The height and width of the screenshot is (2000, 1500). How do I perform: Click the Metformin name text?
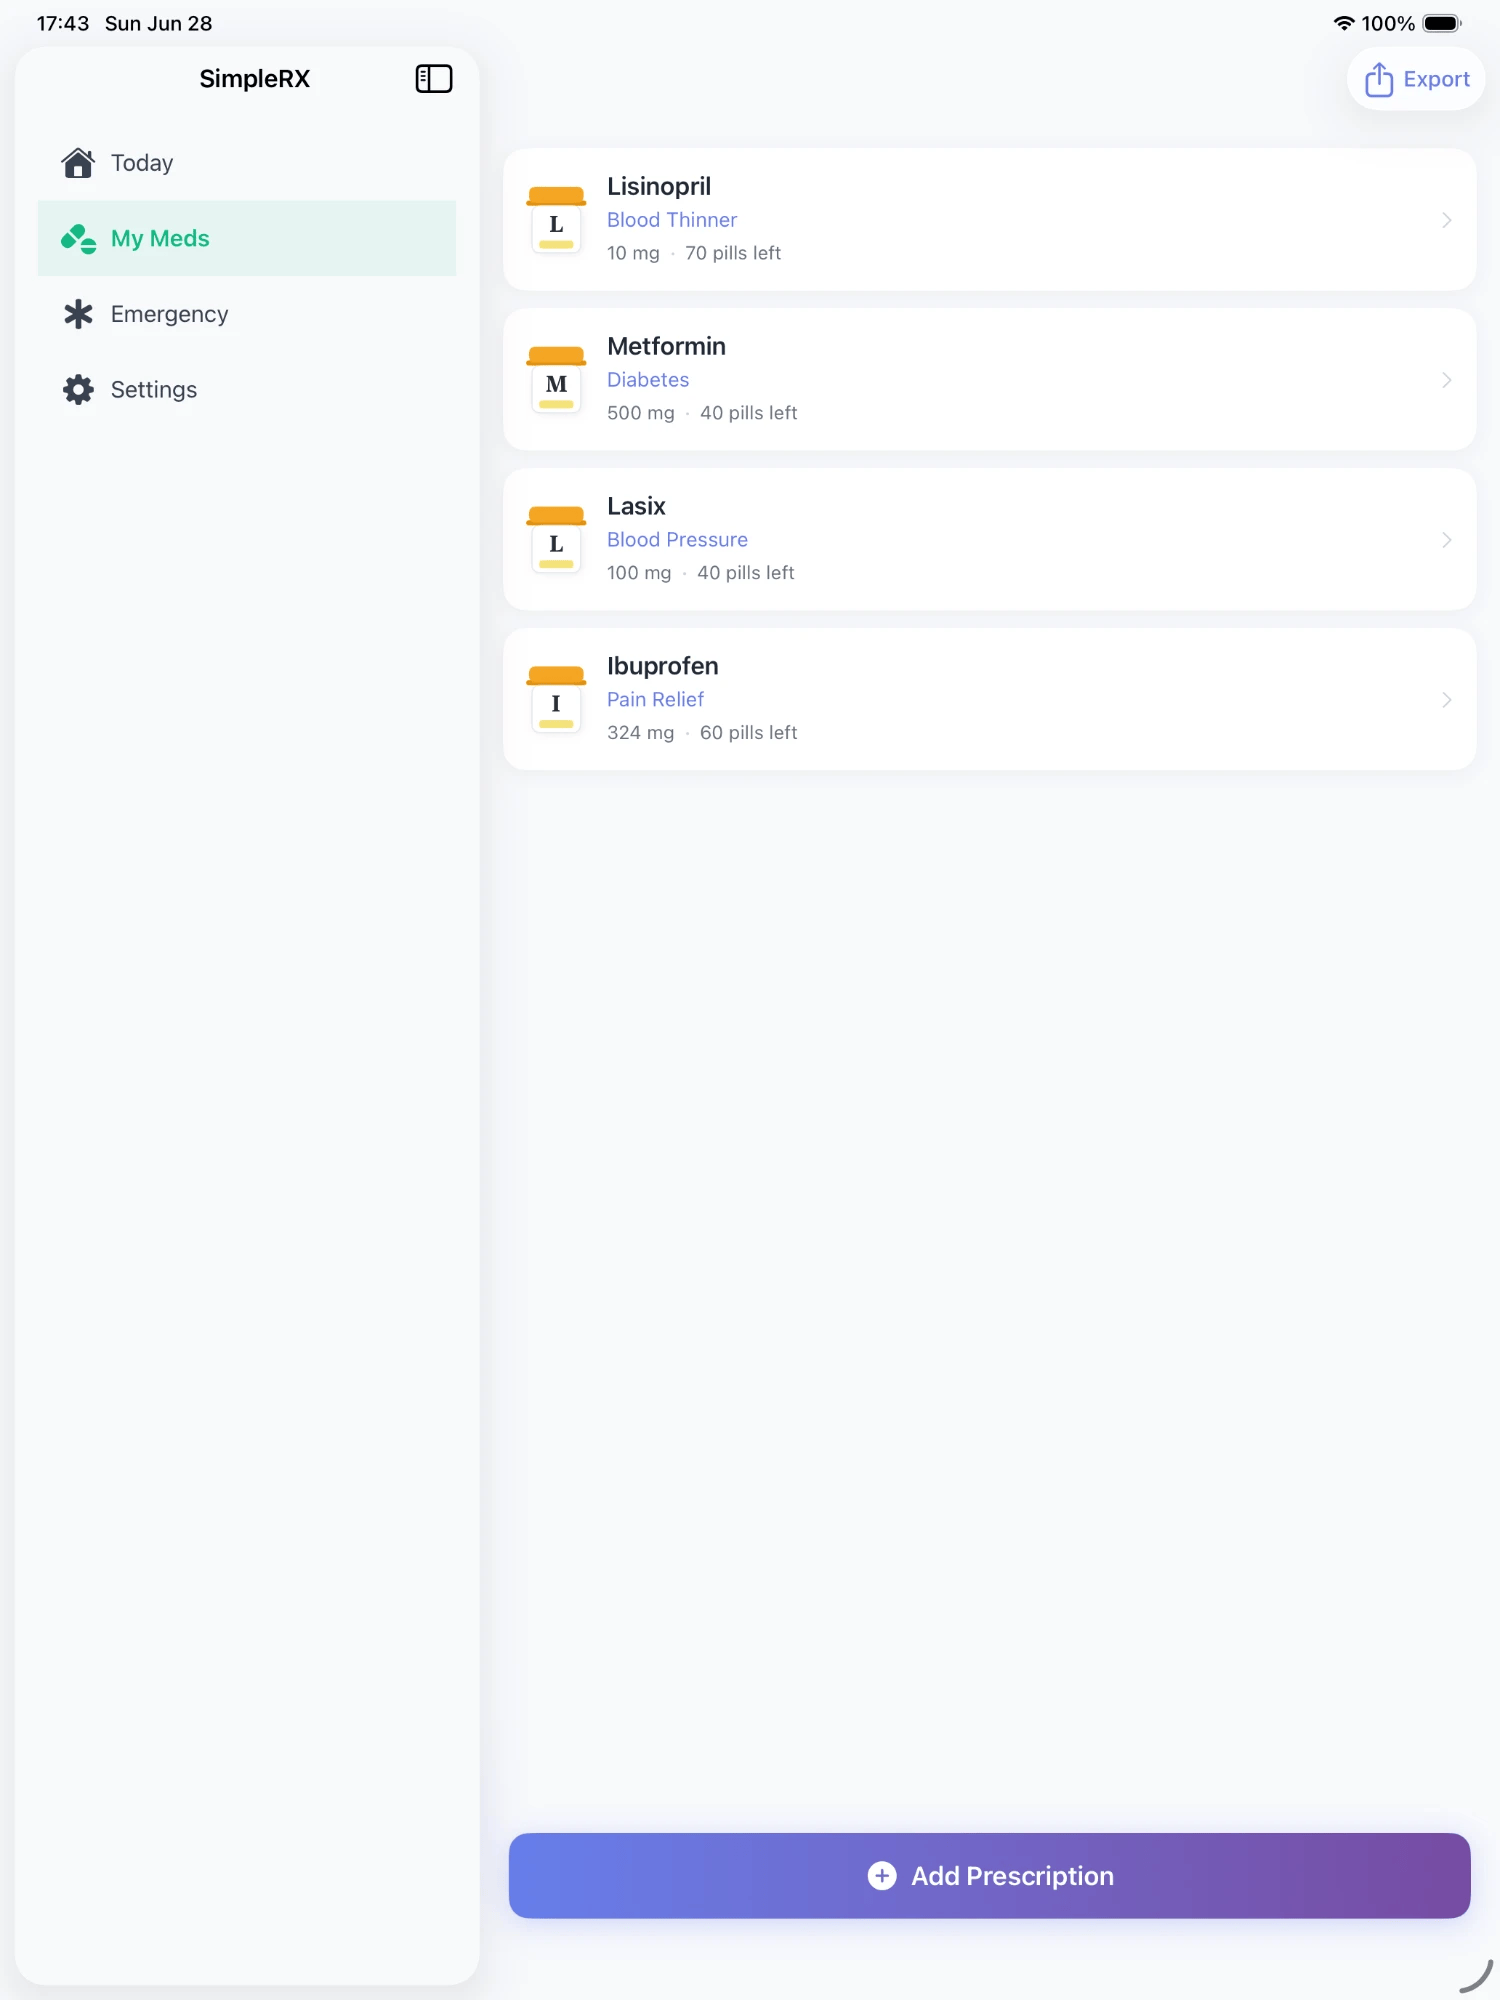pyautogui.click(x=666, y=346)
